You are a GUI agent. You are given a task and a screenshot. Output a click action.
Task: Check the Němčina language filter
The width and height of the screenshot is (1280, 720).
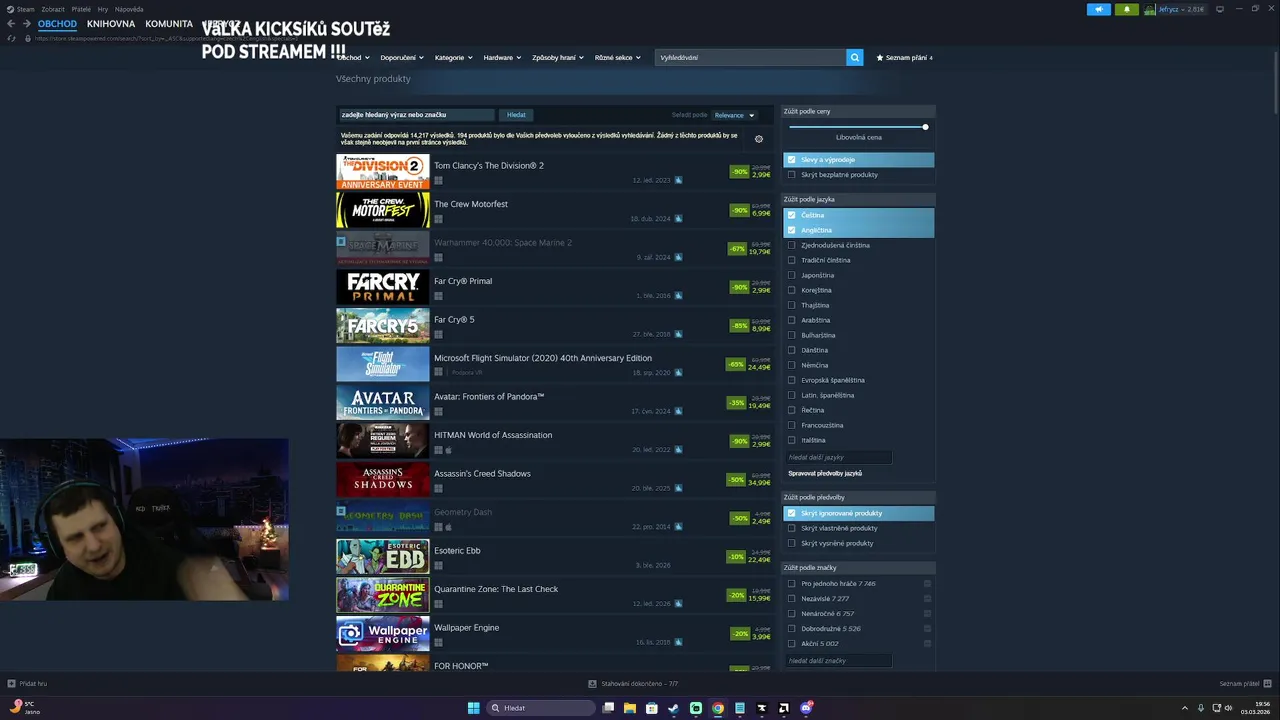pos(791,365)
